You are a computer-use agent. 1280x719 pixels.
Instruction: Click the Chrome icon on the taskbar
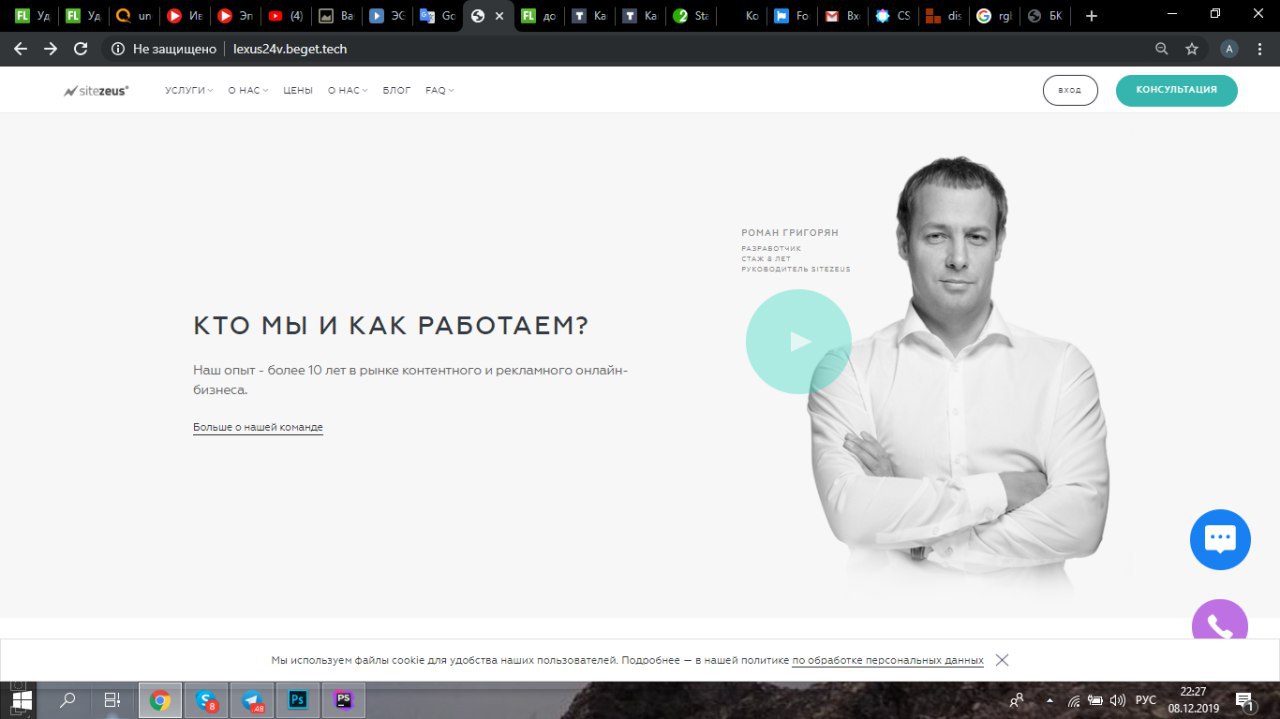tap(160, 700)
